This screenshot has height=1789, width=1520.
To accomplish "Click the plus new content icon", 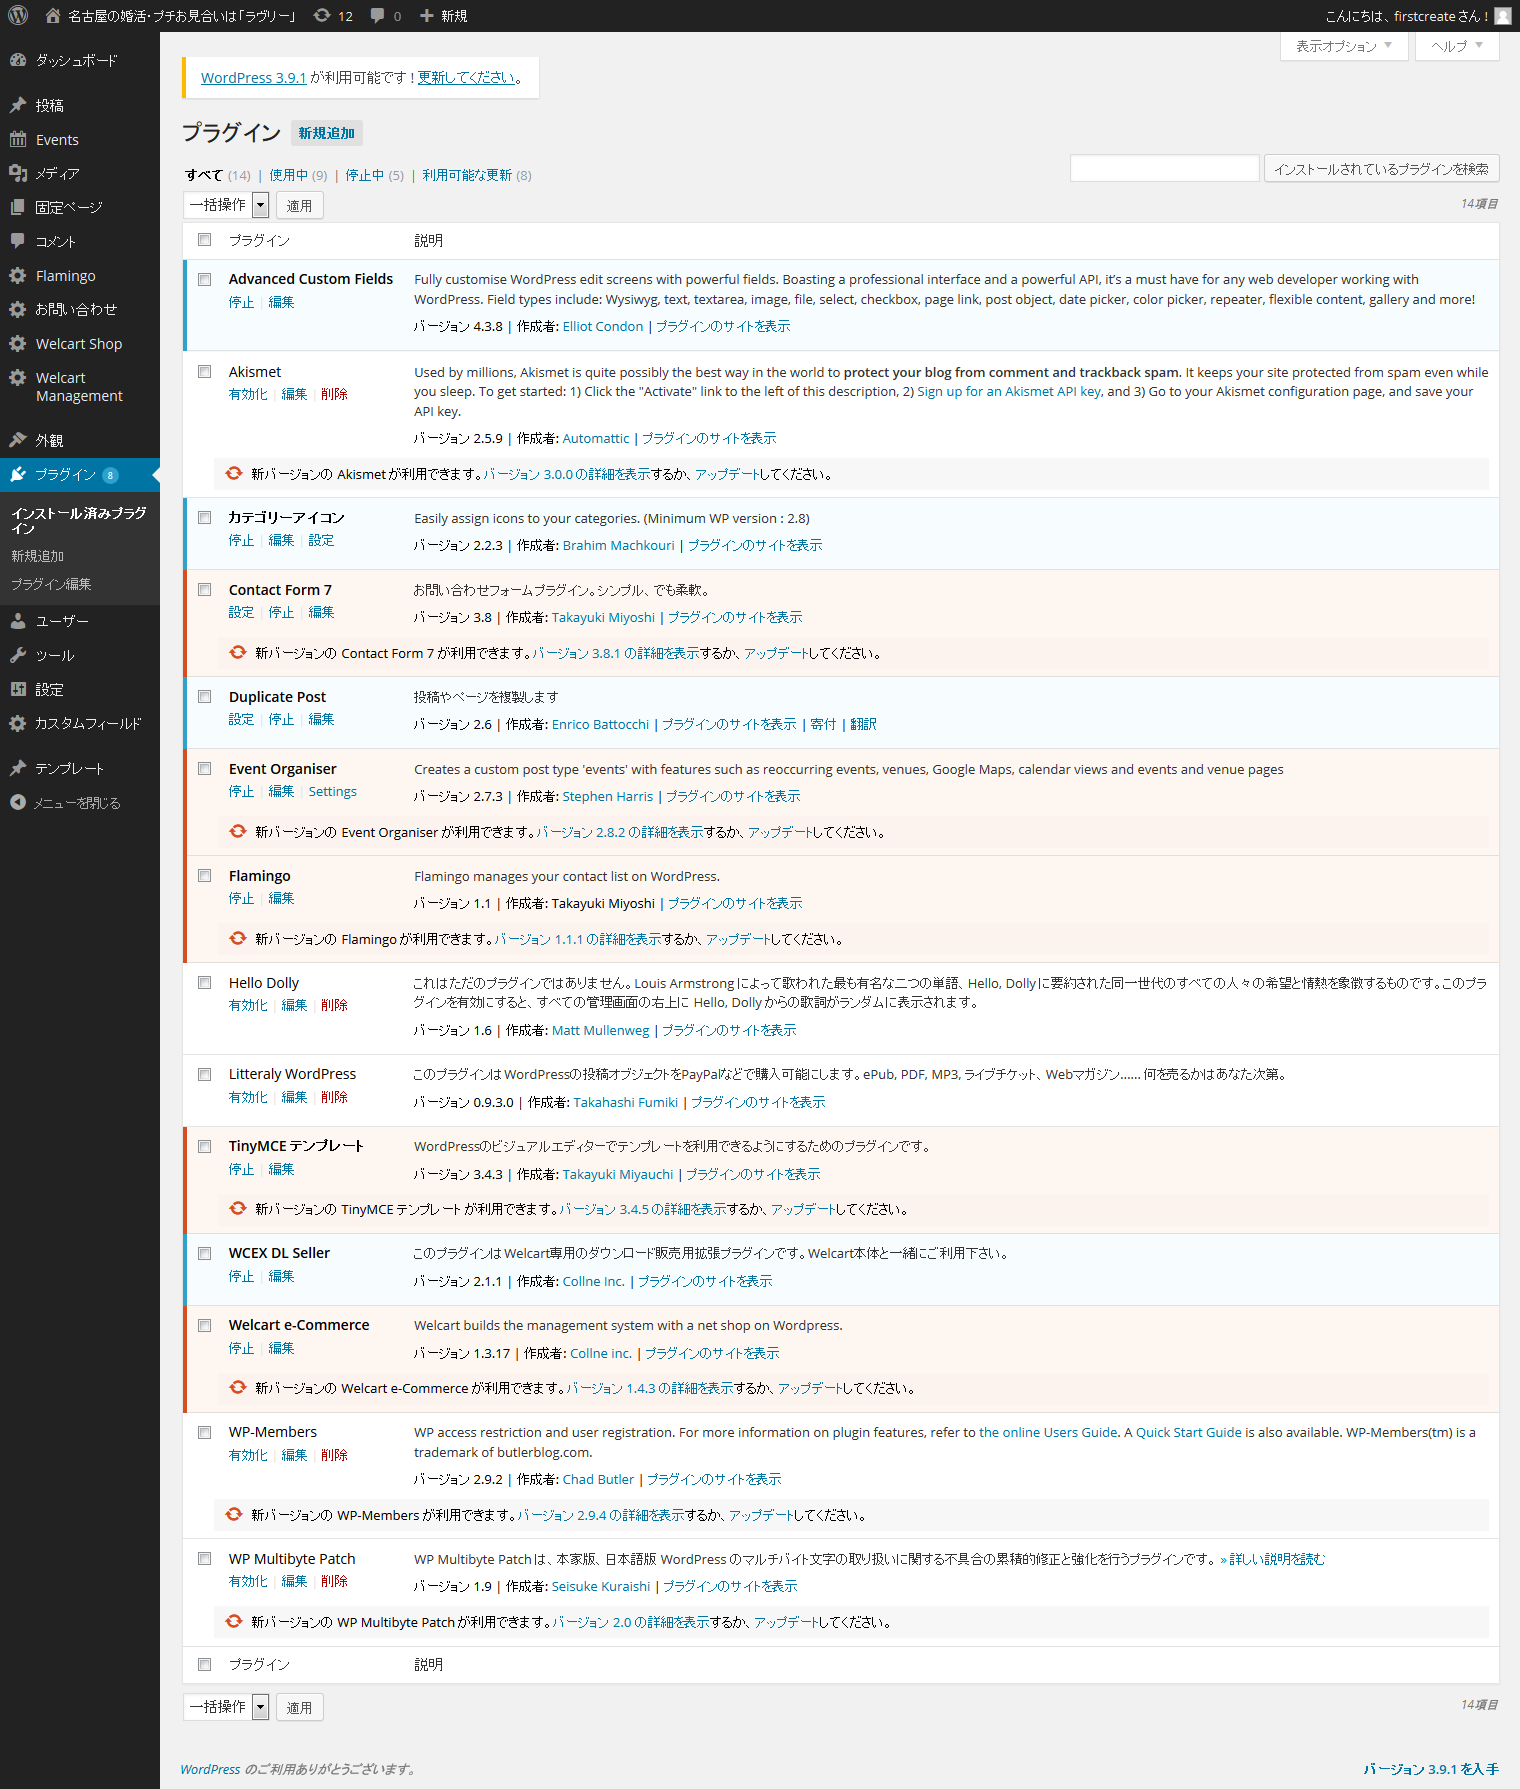I will [x=427, y=16].
